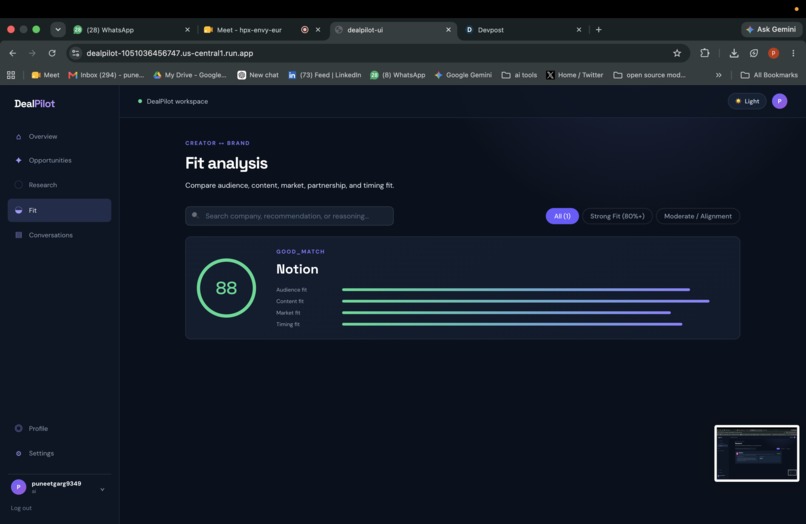The image size is (806, 524).
Task: Expand the tab search dropdown arrow
Action: tap(58, 29)
